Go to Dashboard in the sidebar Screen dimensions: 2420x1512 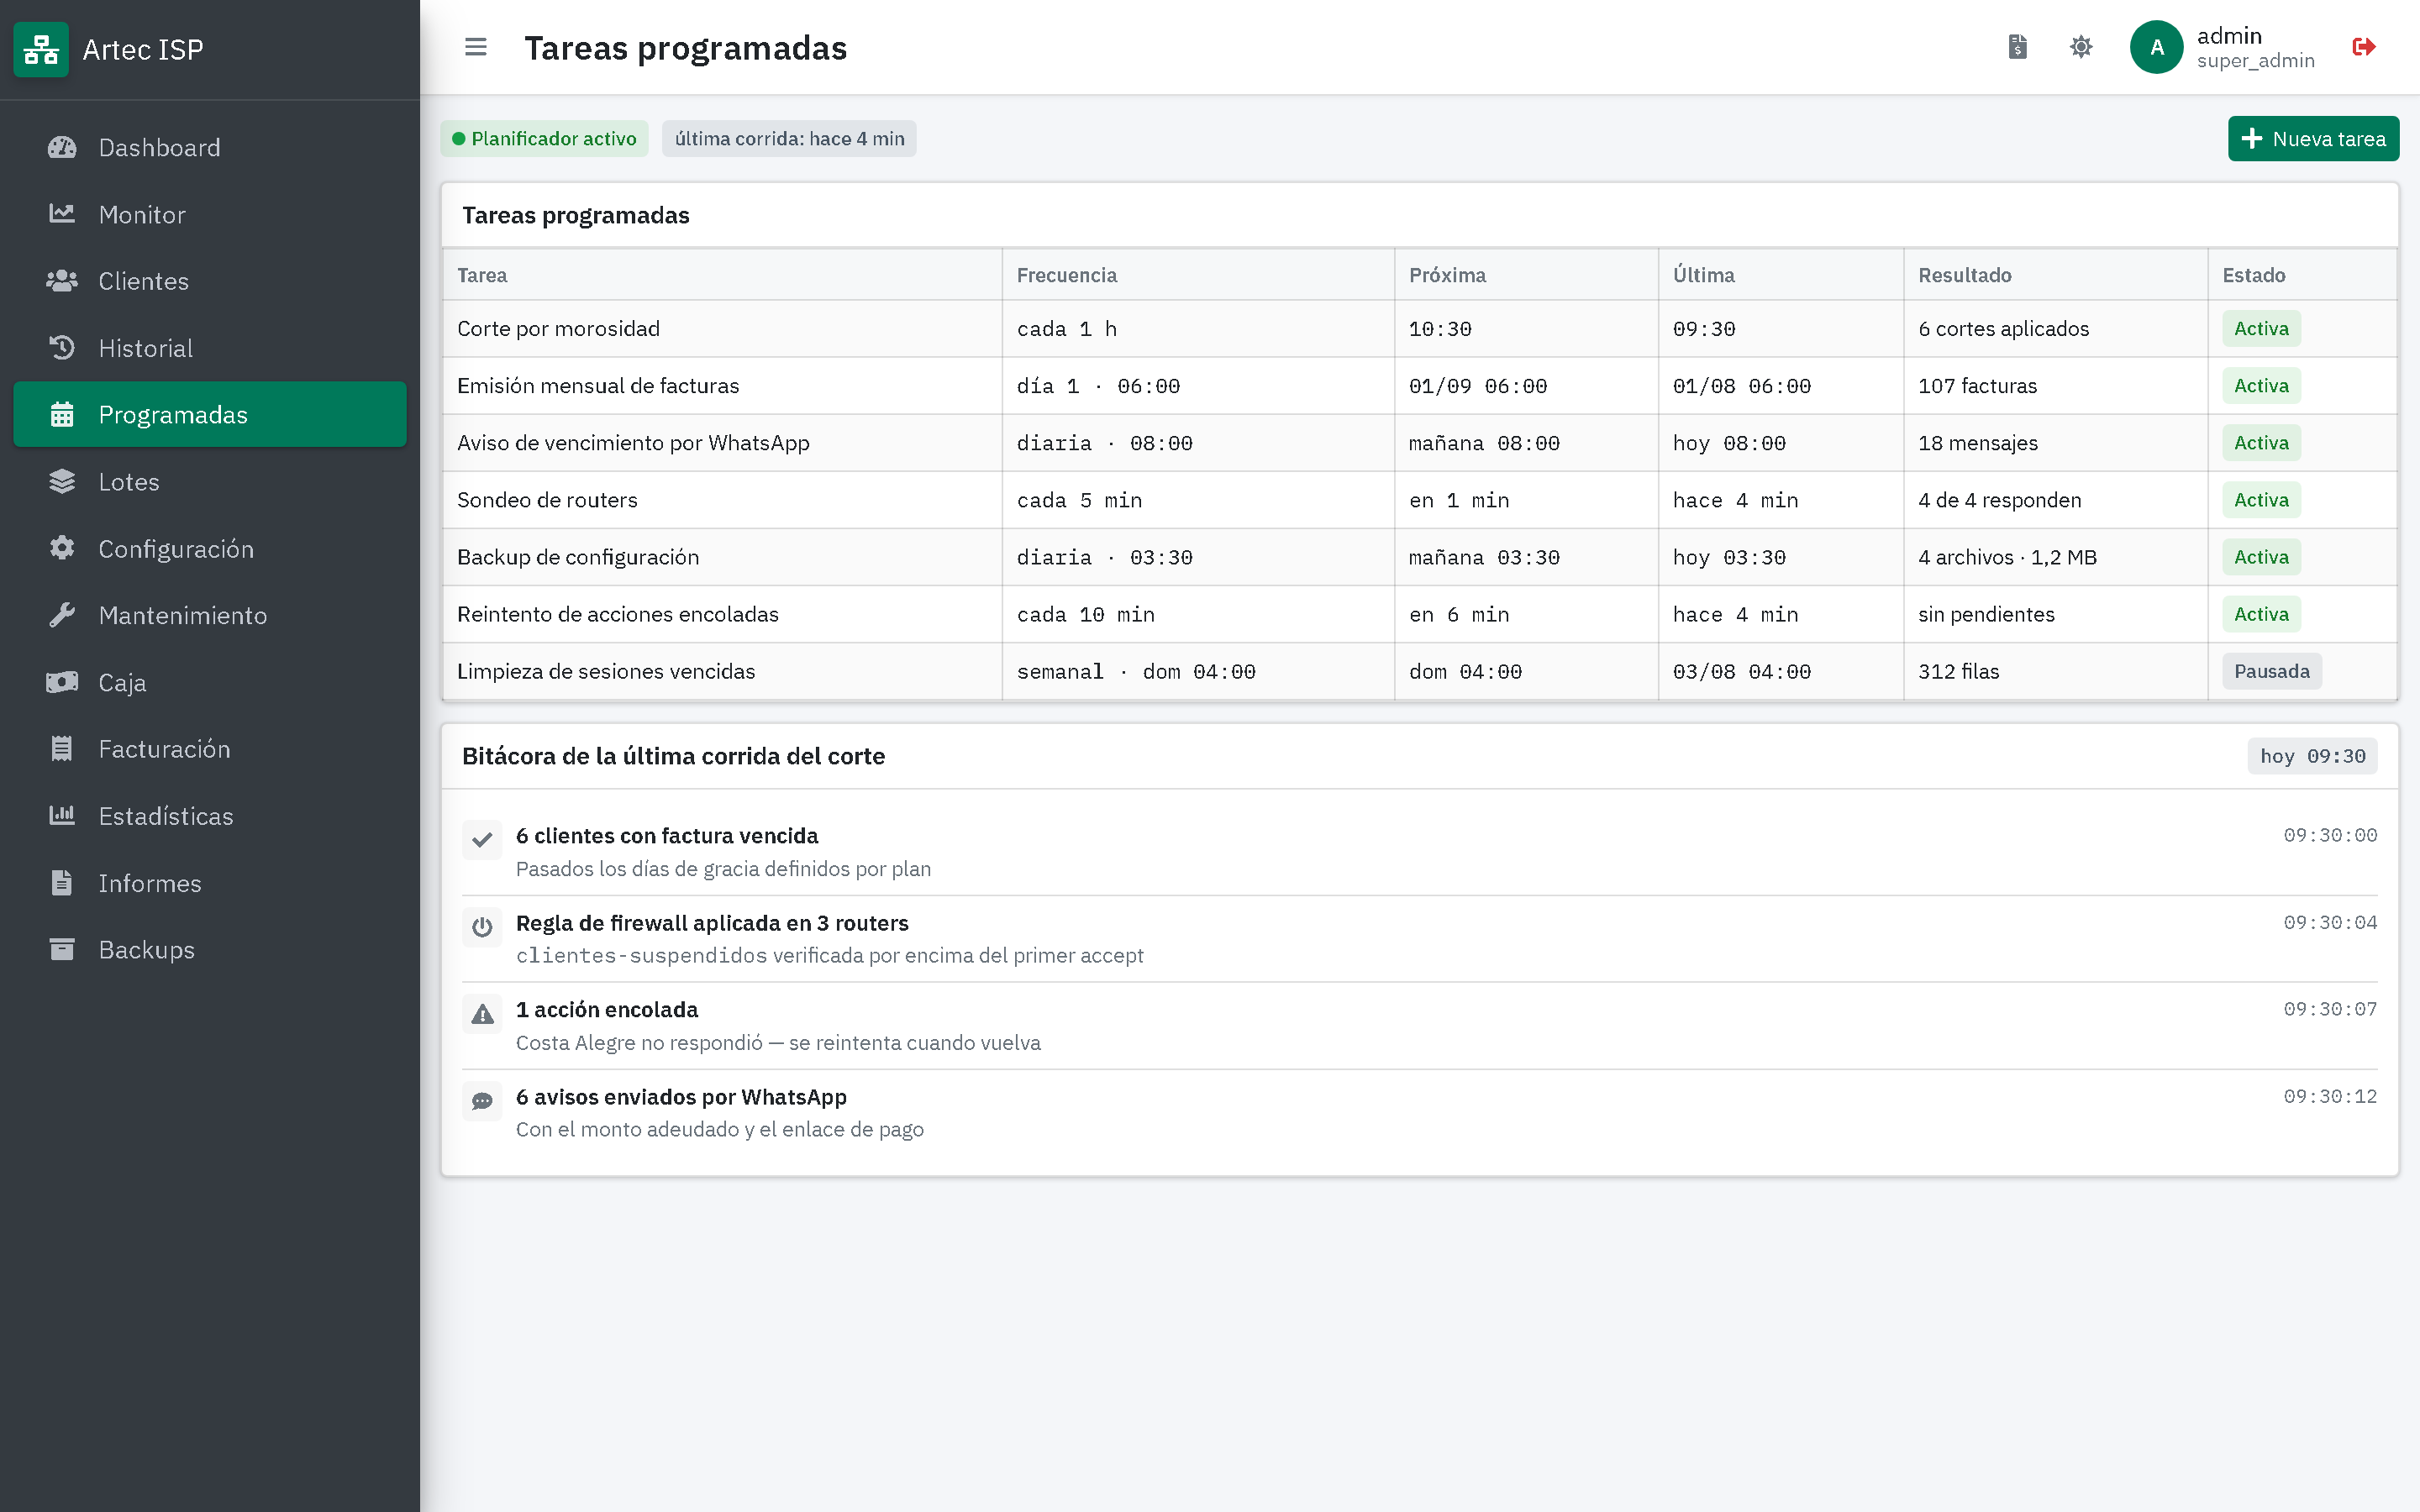pos(210,148)
